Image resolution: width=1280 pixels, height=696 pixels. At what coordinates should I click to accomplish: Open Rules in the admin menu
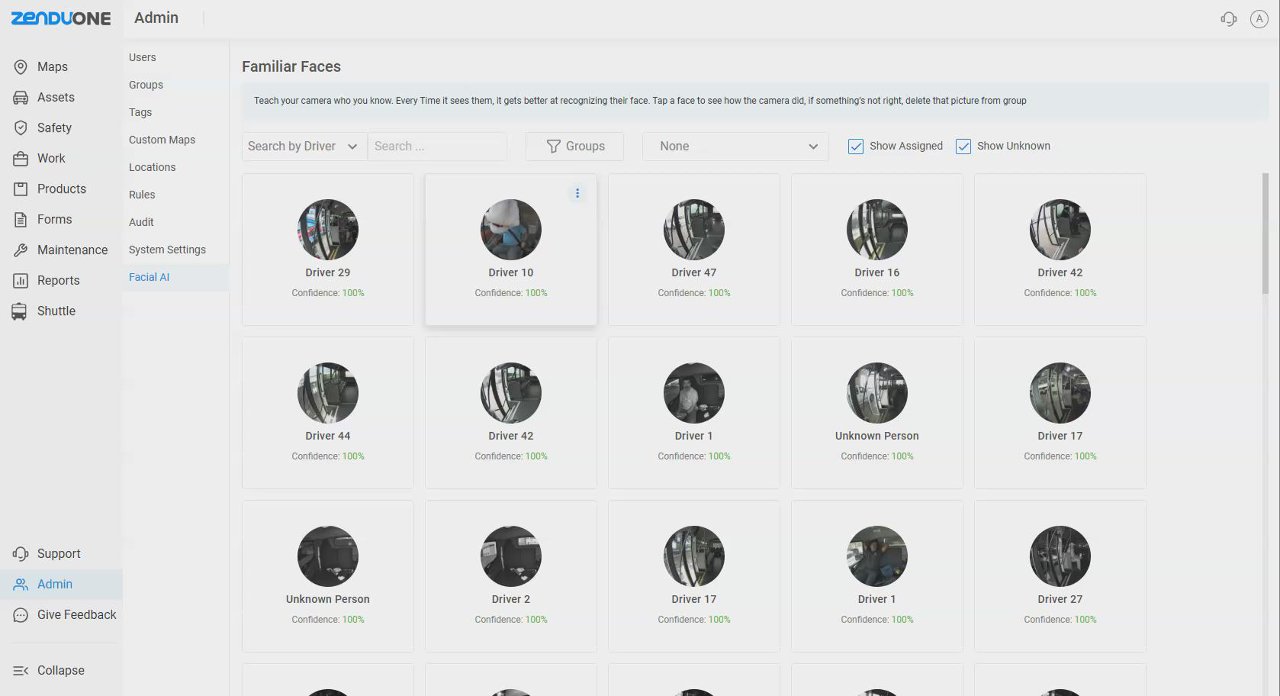tap(142, 195)
